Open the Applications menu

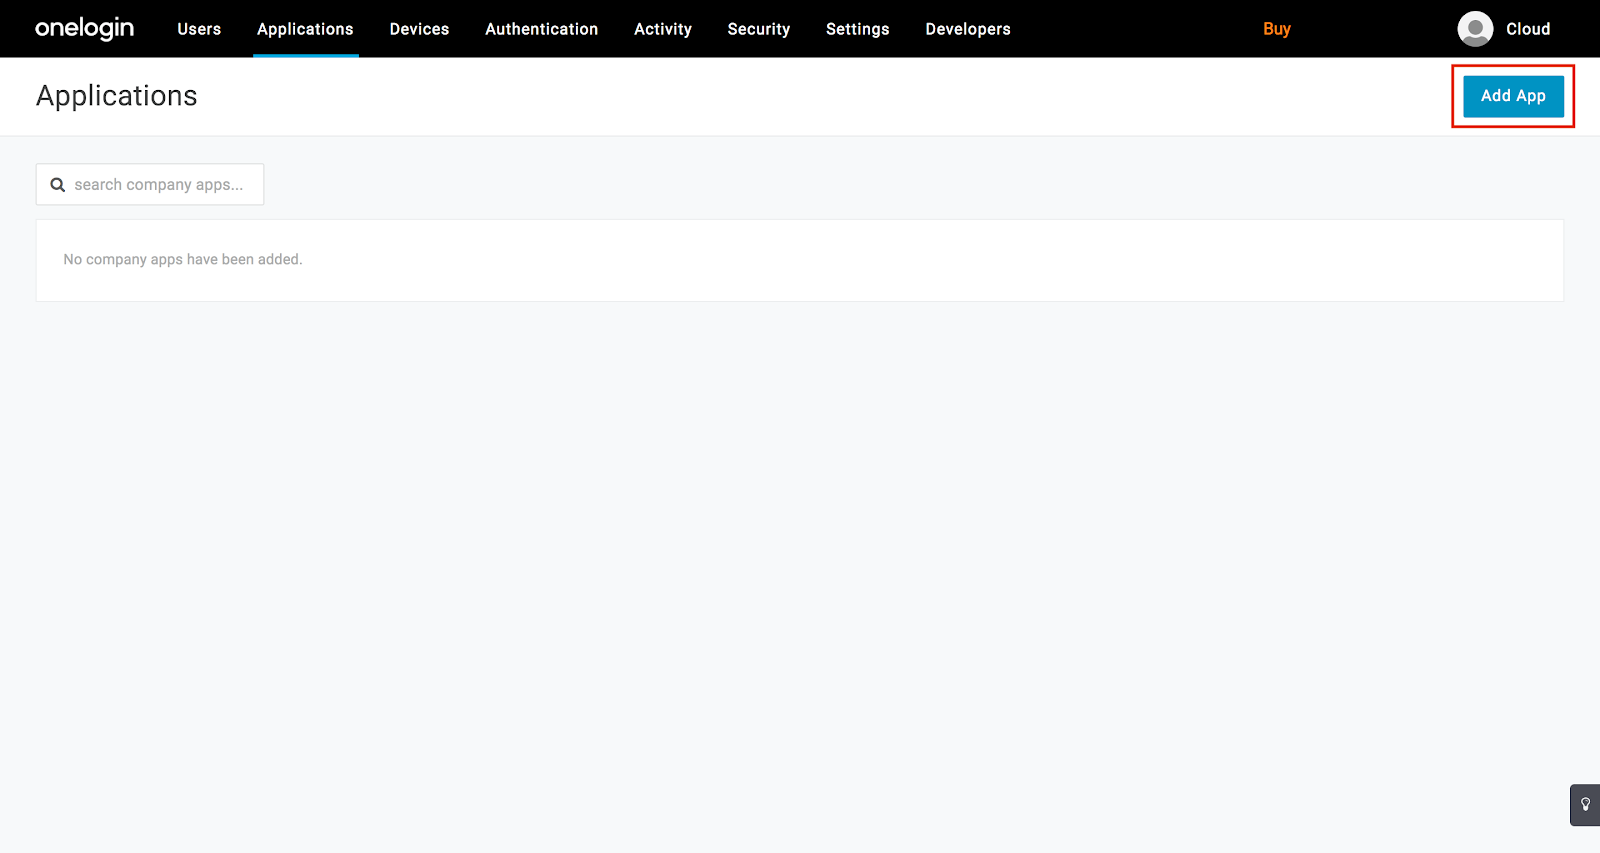pos(305,29)
